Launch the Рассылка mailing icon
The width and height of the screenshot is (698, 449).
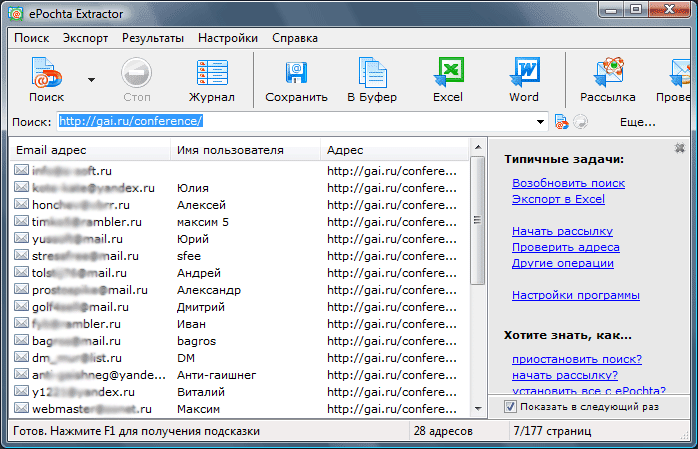pos(608,80)
